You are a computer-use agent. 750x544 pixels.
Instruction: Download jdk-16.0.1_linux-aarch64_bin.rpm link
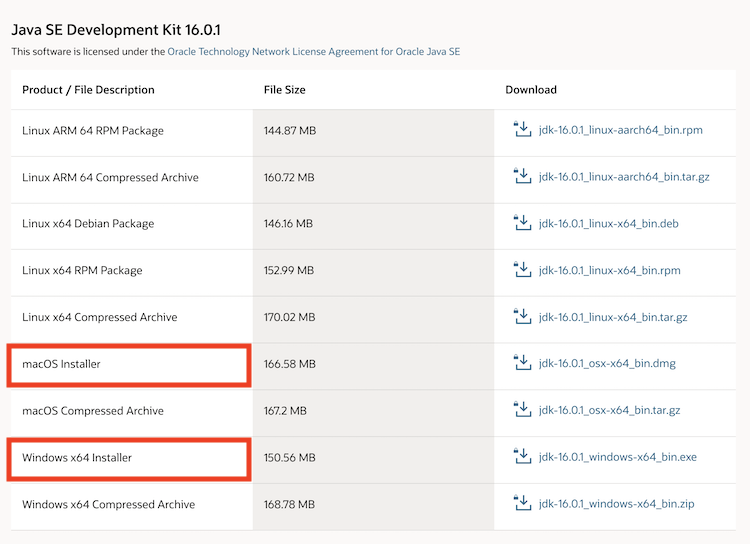tap(620, 130)
